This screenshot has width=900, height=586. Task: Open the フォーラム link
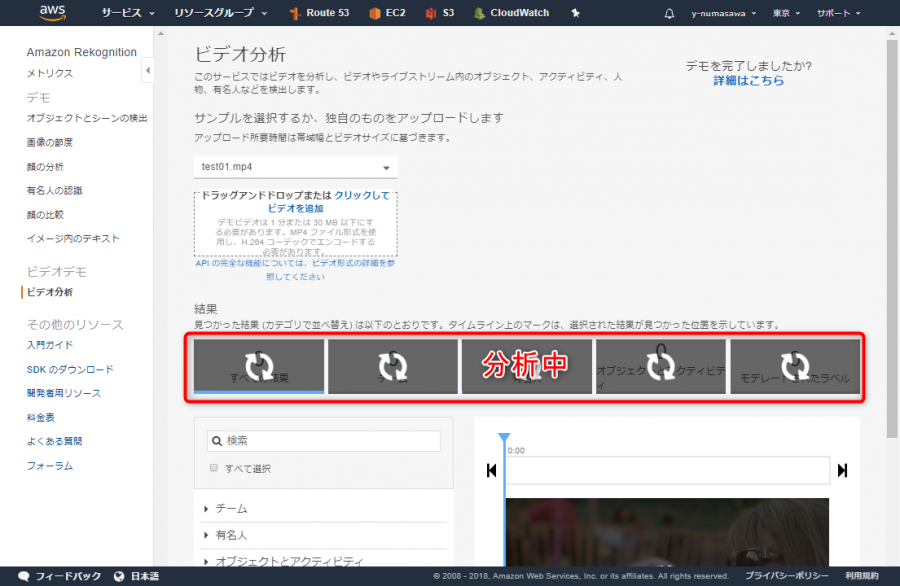50,465
